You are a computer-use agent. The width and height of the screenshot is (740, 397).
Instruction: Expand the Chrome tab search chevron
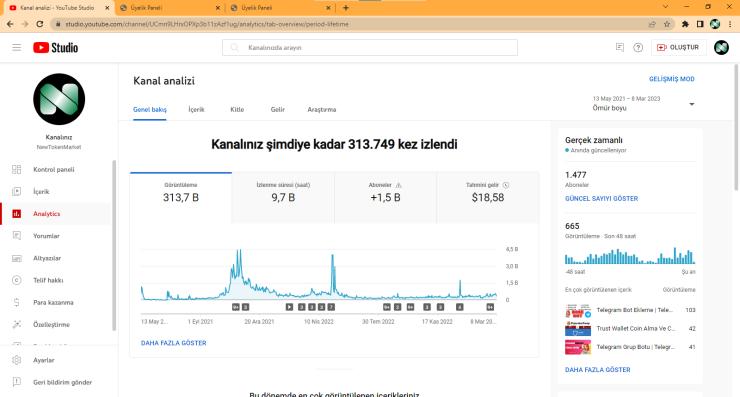click(665, 7)
